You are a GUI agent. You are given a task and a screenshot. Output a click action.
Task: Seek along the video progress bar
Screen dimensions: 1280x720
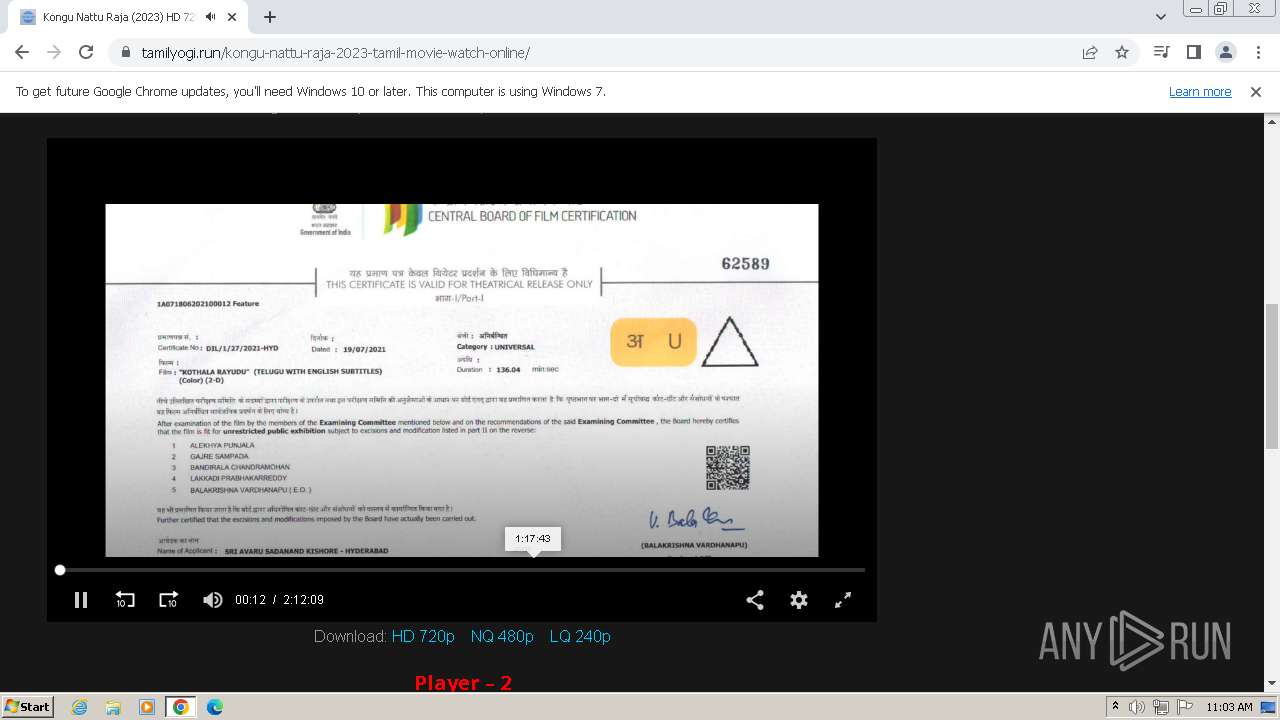(460, 570)
